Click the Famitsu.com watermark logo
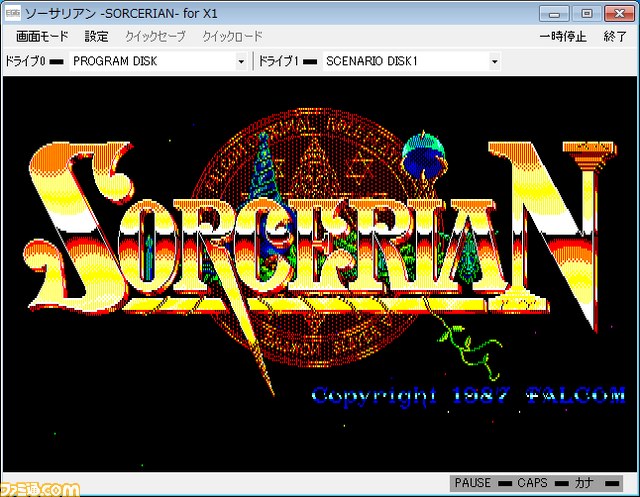The height and width of the screenshot is (497, 640). point(40,490)
